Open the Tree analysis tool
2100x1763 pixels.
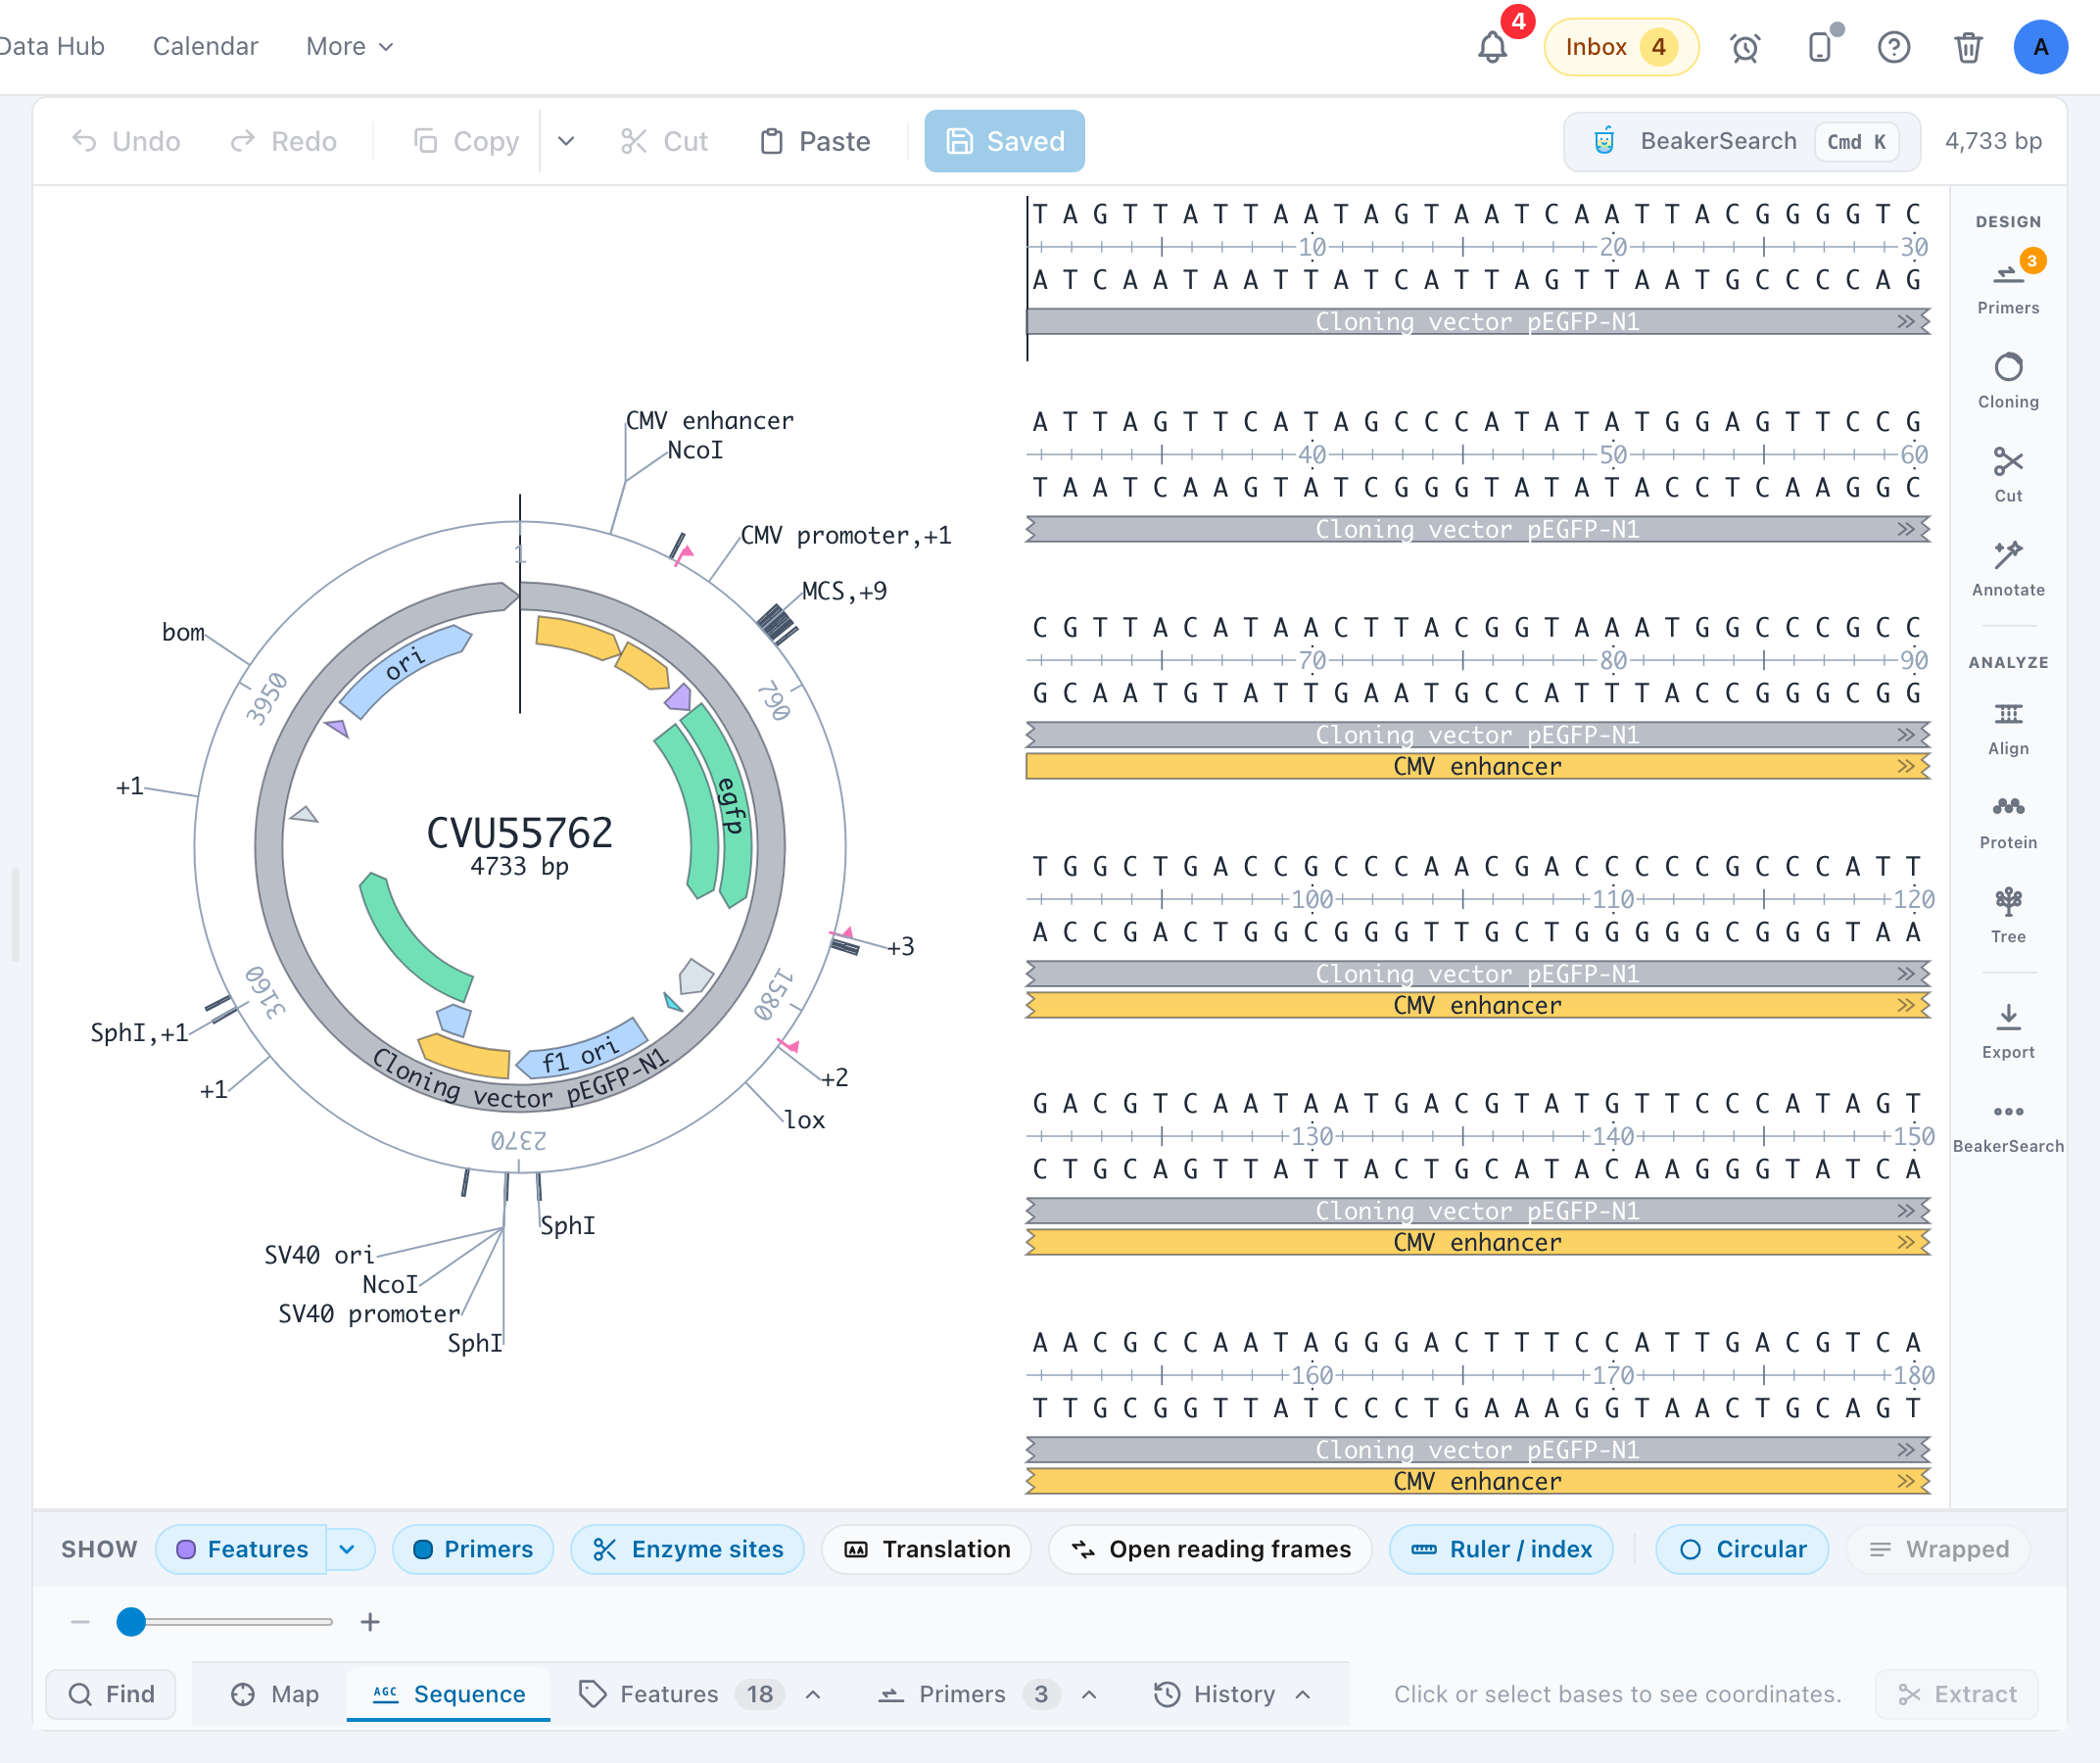tap(2008, 915)
